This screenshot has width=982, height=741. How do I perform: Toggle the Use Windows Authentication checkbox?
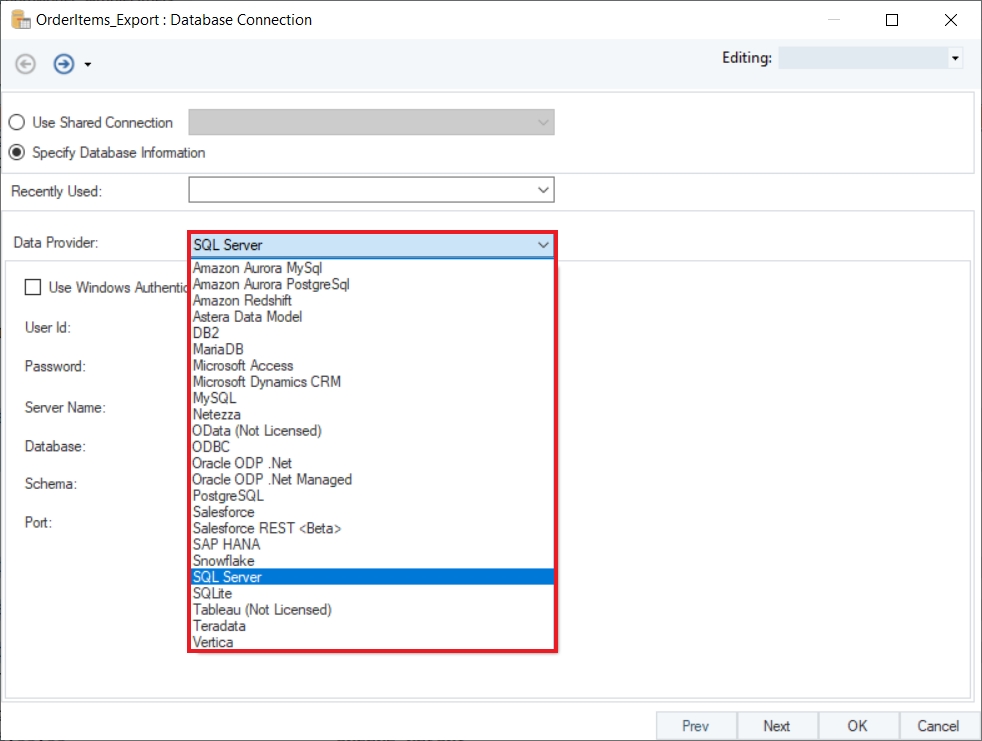pyautogui.click(x=33, y=287)
